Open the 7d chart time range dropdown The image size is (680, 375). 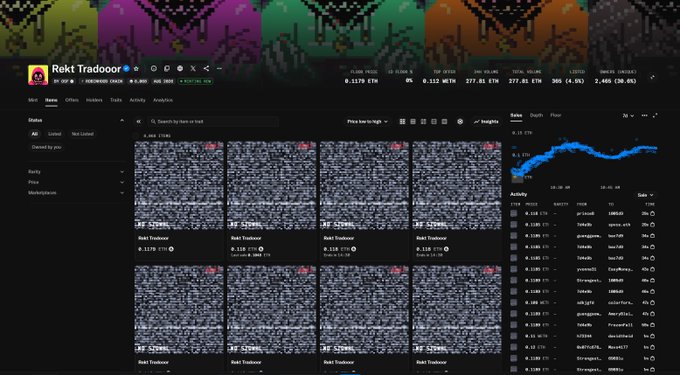pyautogui.click(x=628, y=116)
